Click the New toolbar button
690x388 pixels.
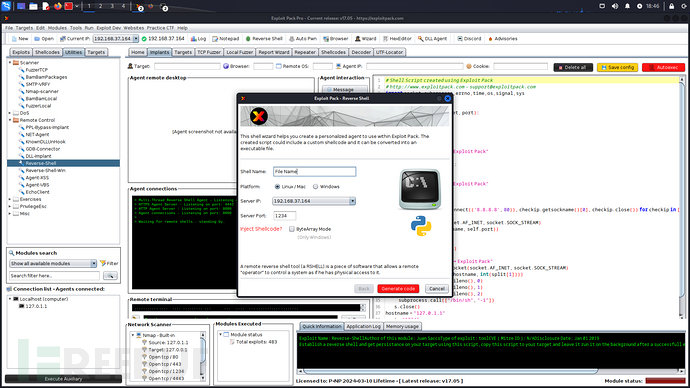tap(20, 39)
